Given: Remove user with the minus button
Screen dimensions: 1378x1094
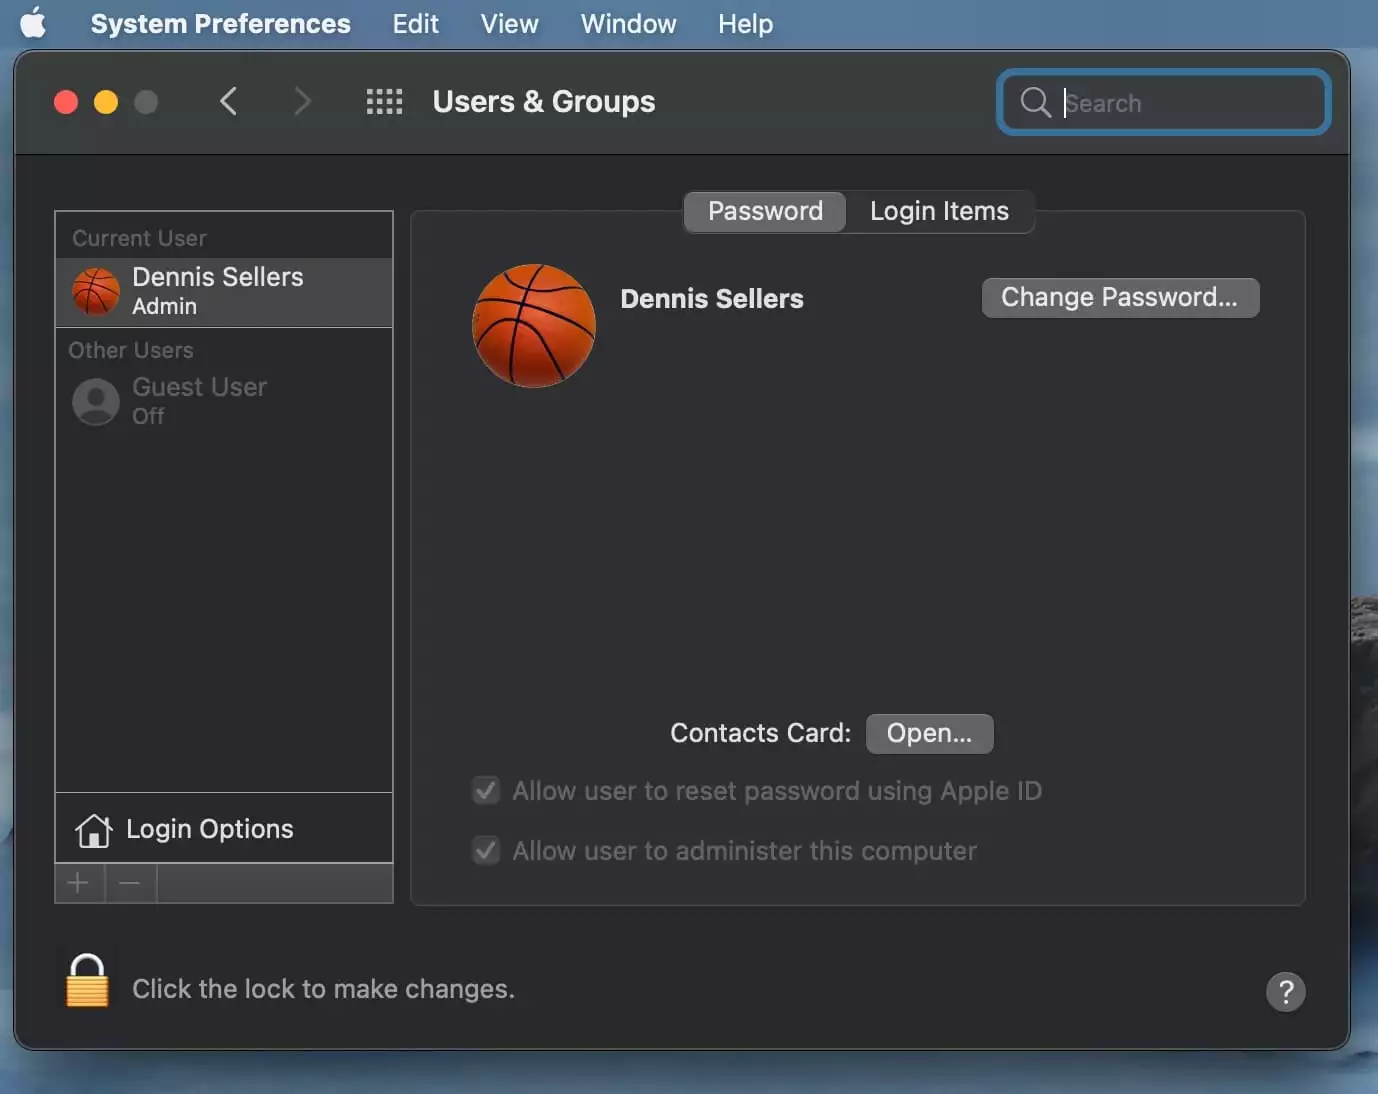Looking at the screenshot, I should pyautogui.click(x=130, y=883).
